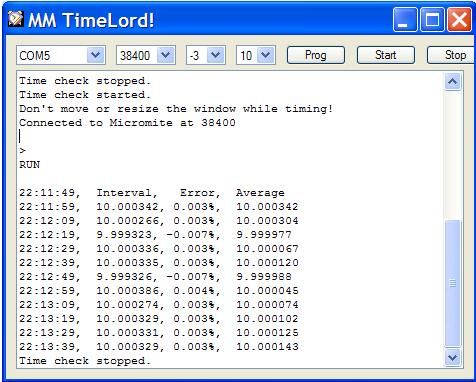This screenshot has height=382, width=476.
Task: Close the MM TimeLord window
Action: click(460, 20)
